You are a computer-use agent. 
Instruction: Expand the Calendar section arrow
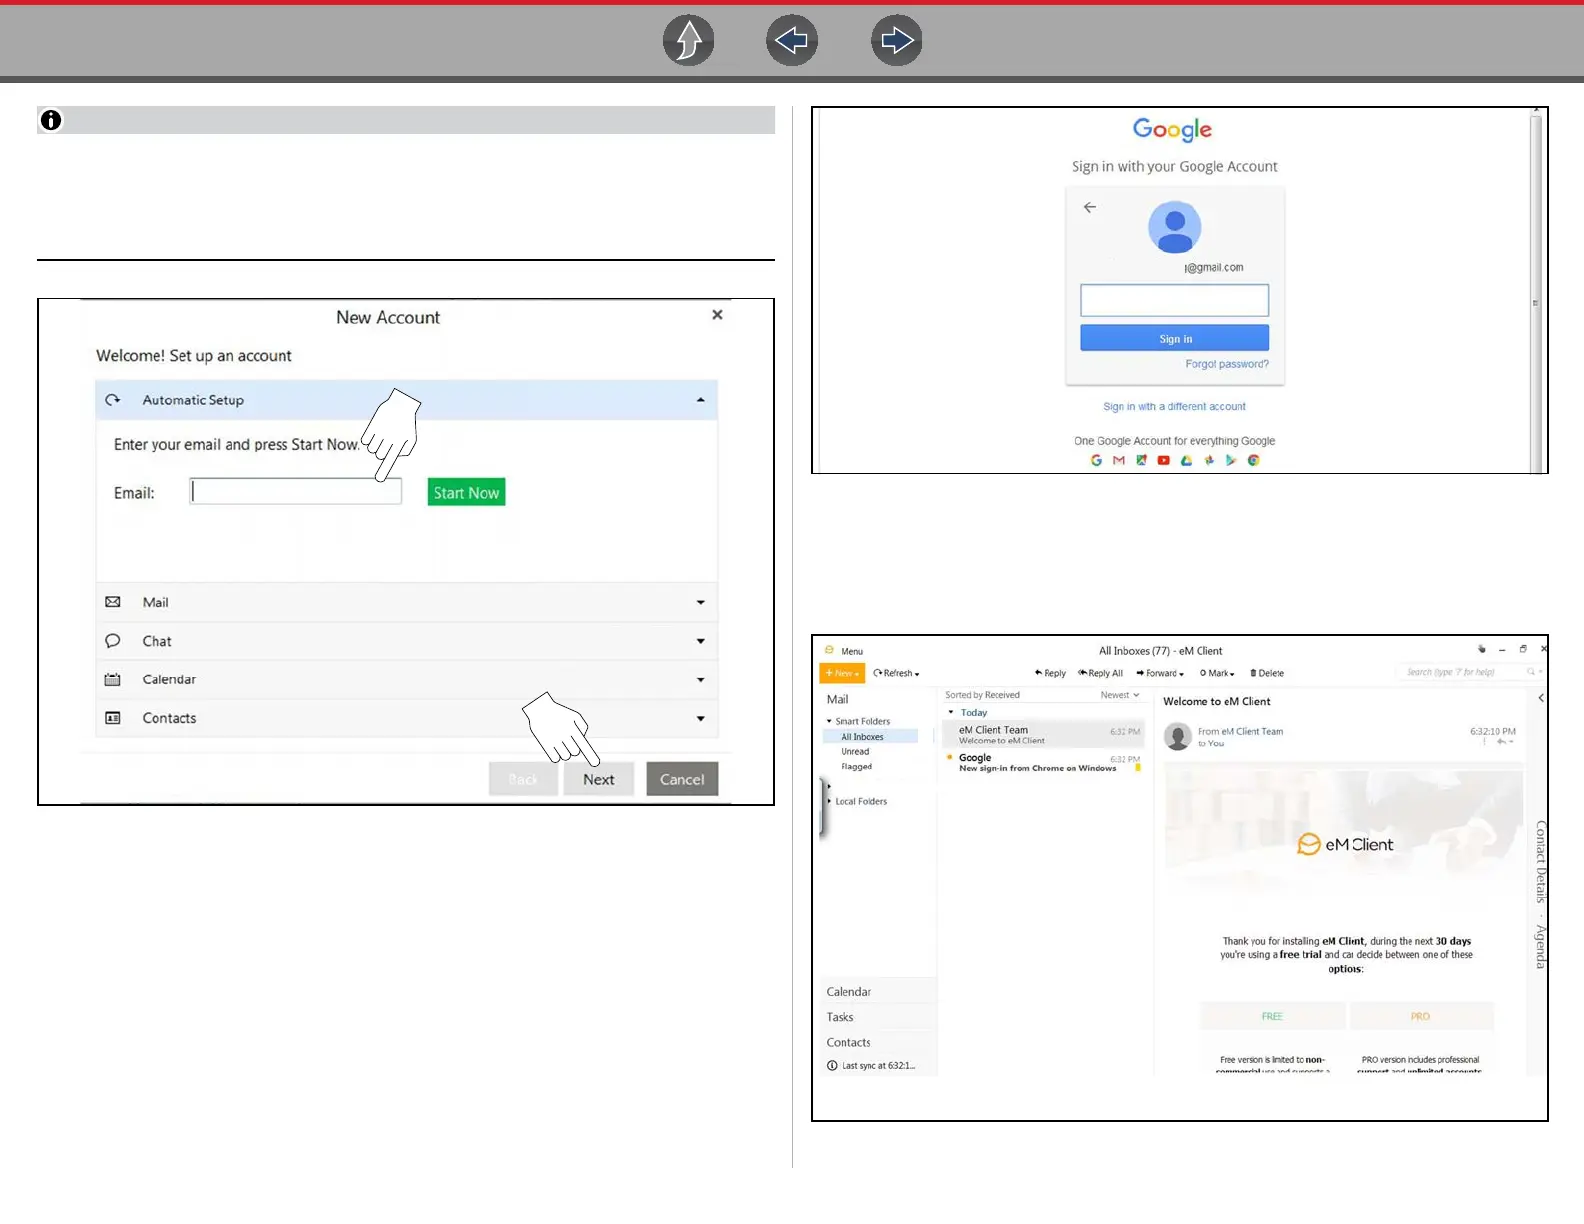tap(700, 680)
